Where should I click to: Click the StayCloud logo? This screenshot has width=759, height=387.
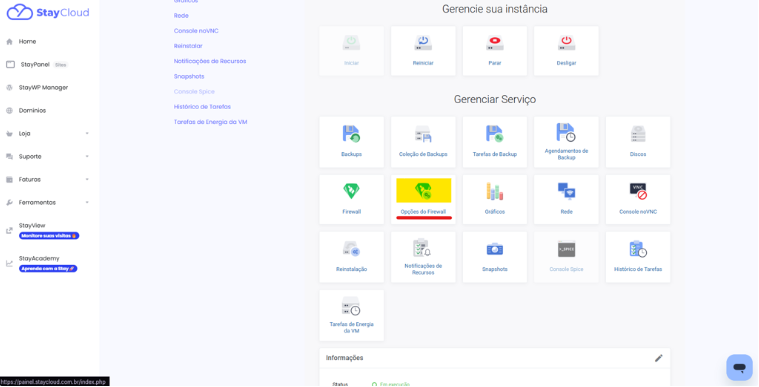tap(48, 12)
